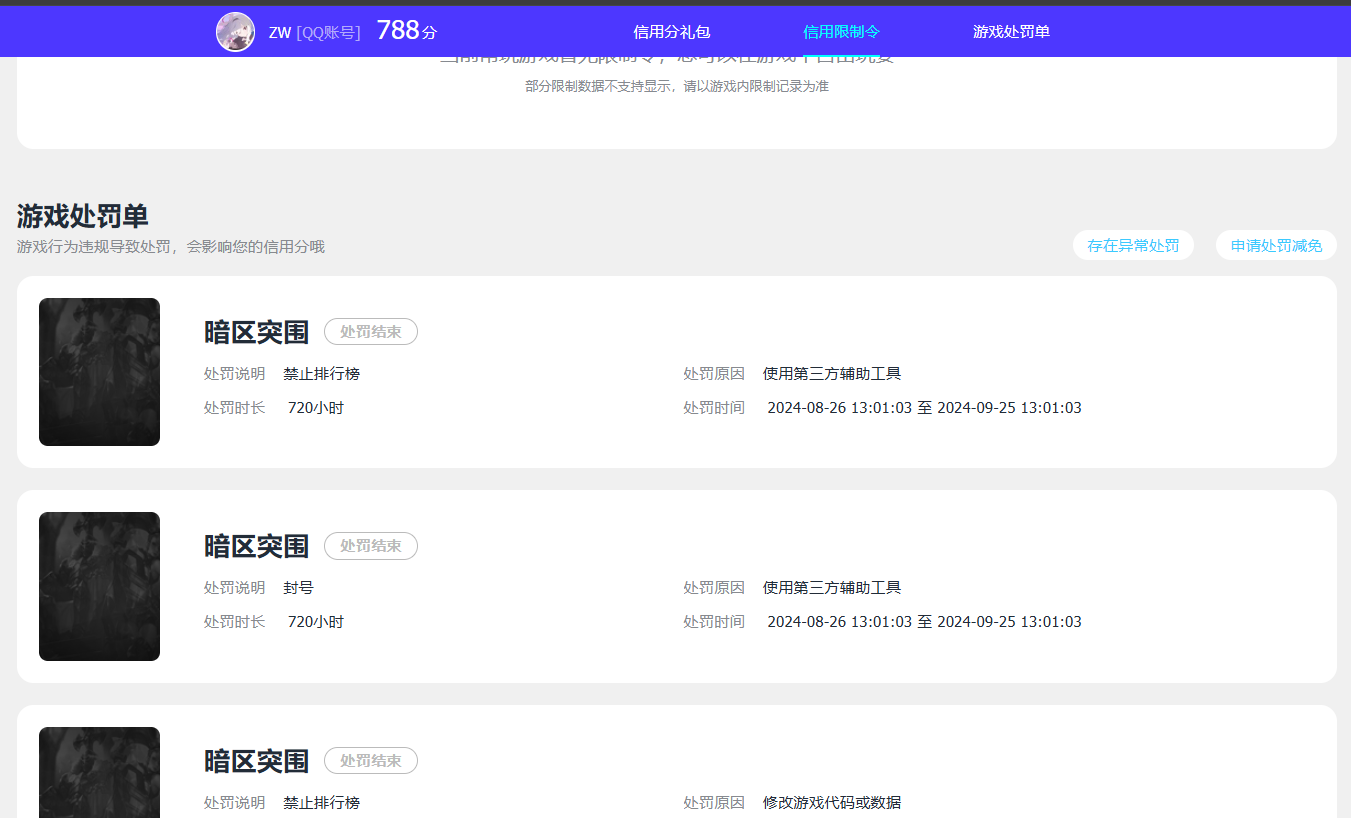Click the first 暗区突围 game thumbnail
This screenshot has width=1351, height=818.
[99, 371]
